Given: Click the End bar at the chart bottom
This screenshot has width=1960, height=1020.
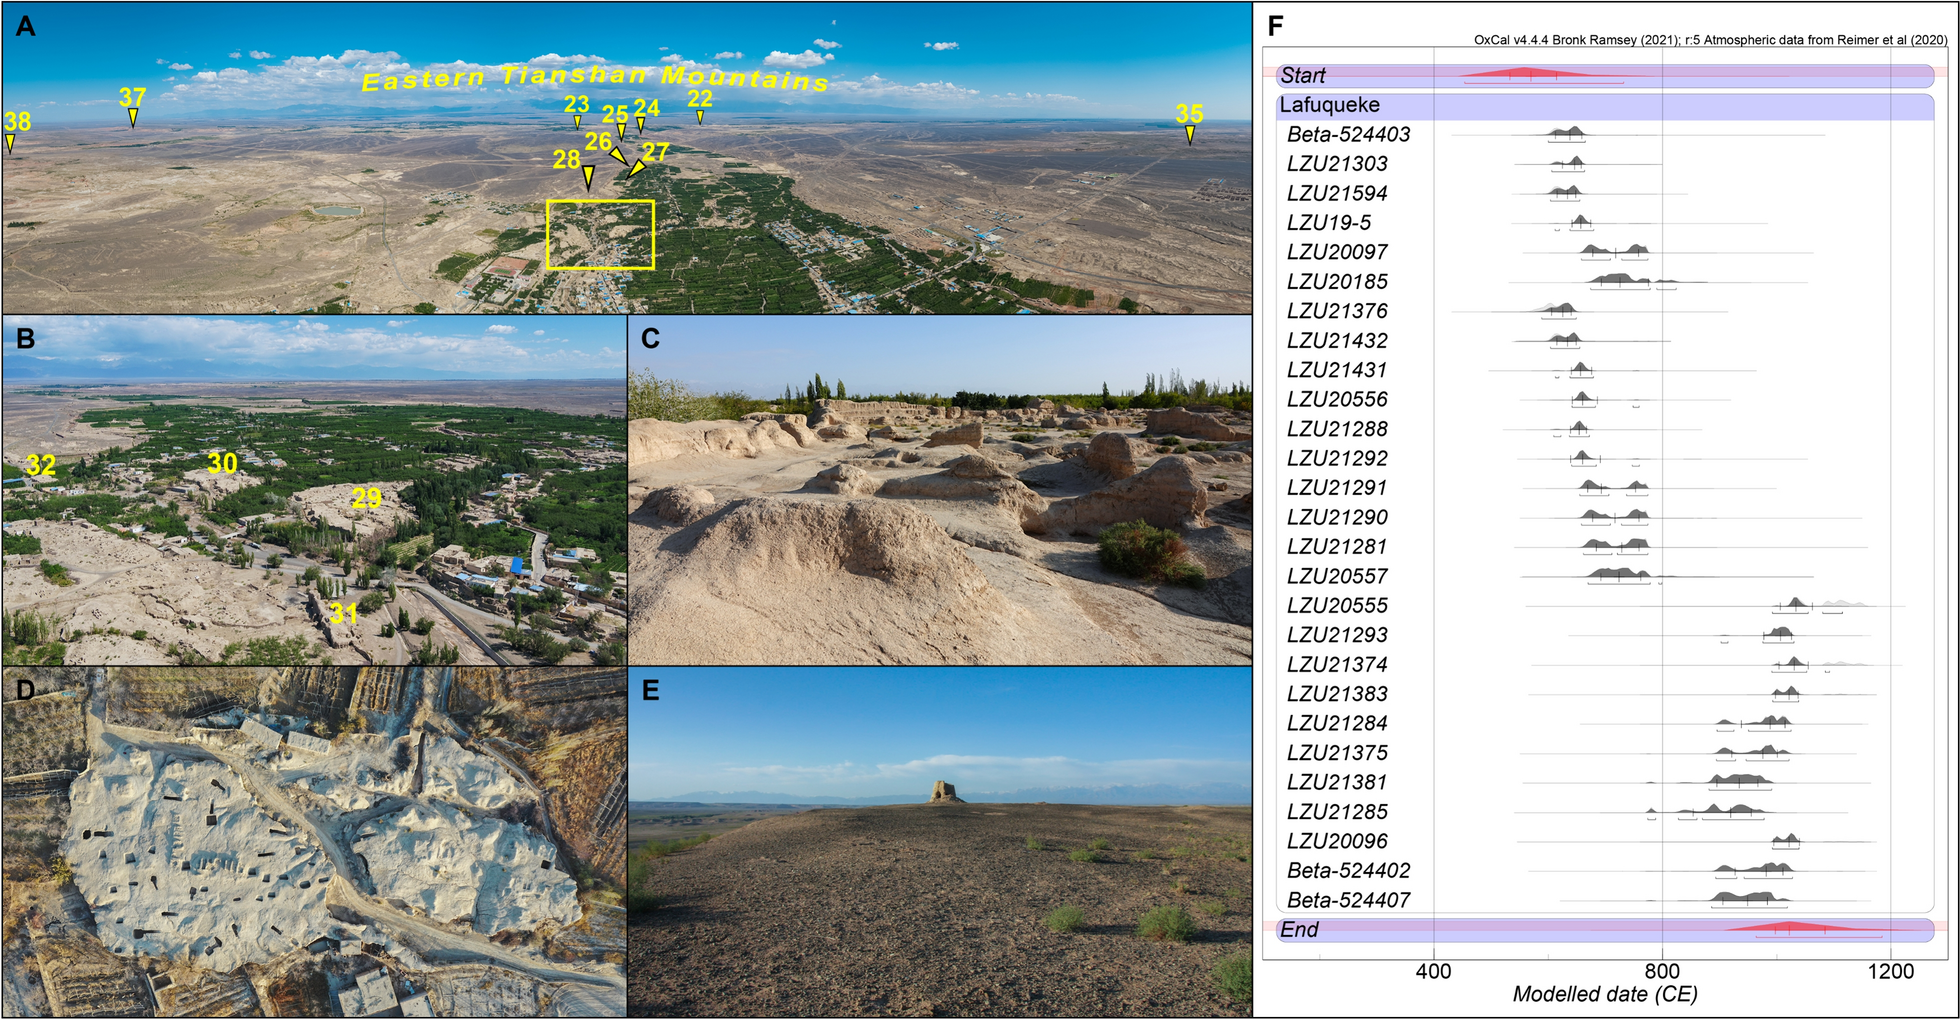Looking at the screenshot, I should tap(1604, 929).
